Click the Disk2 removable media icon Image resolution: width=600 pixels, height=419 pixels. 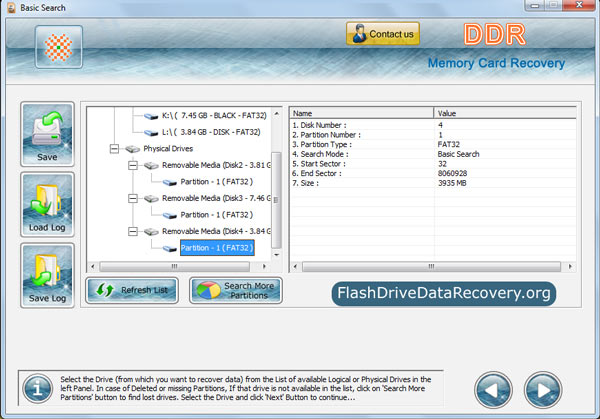click(151, 166)
